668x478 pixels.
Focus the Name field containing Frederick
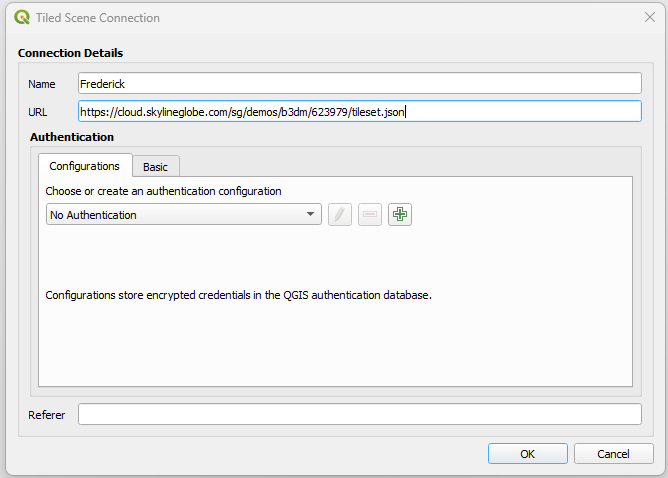tap(360, 84)
